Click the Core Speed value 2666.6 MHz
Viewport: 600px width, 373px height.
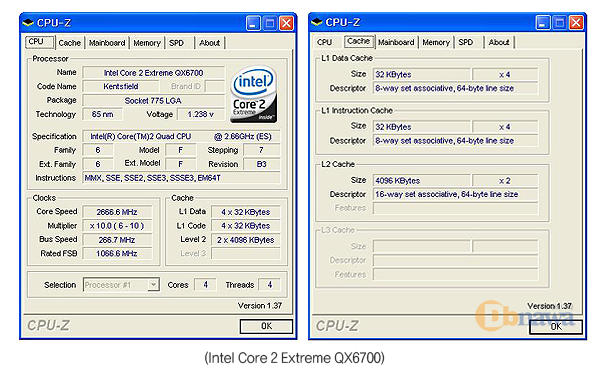[117, 212]
